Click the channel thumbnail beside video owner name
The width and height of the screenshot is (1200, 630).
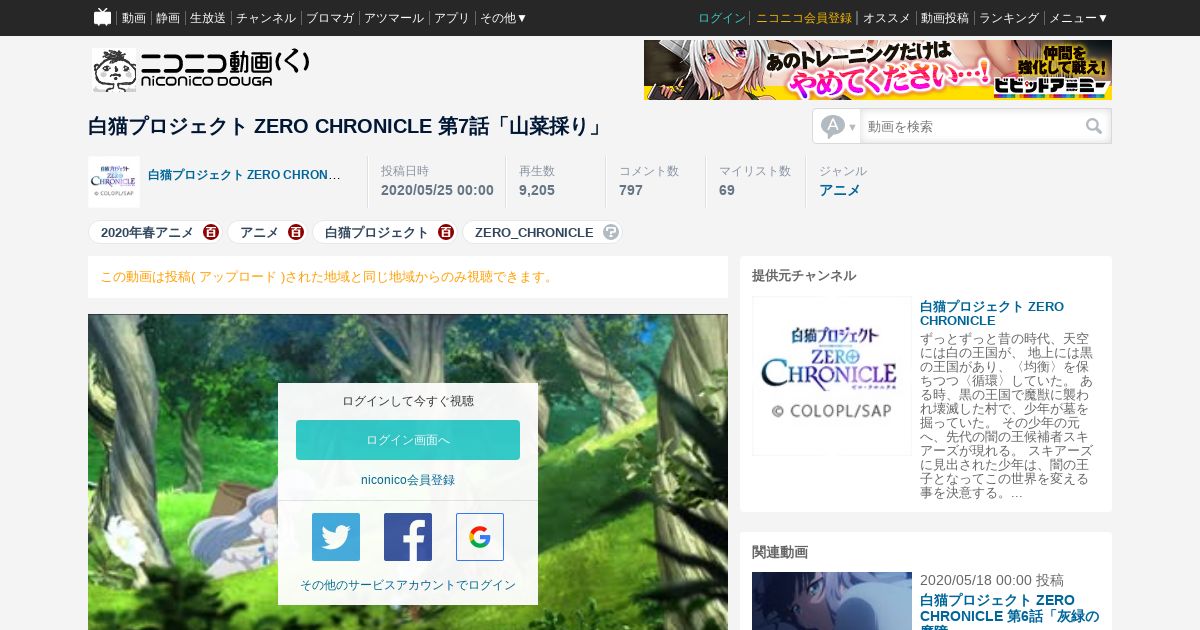pos(114,182)
